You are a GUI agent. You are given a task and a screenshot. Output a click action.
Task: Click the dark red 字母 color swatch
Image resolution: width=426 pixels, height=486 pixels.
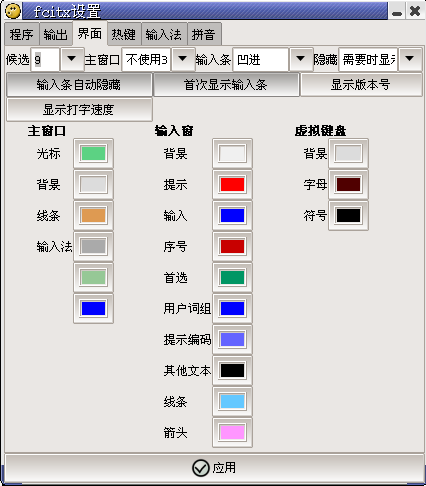point(348,184)
